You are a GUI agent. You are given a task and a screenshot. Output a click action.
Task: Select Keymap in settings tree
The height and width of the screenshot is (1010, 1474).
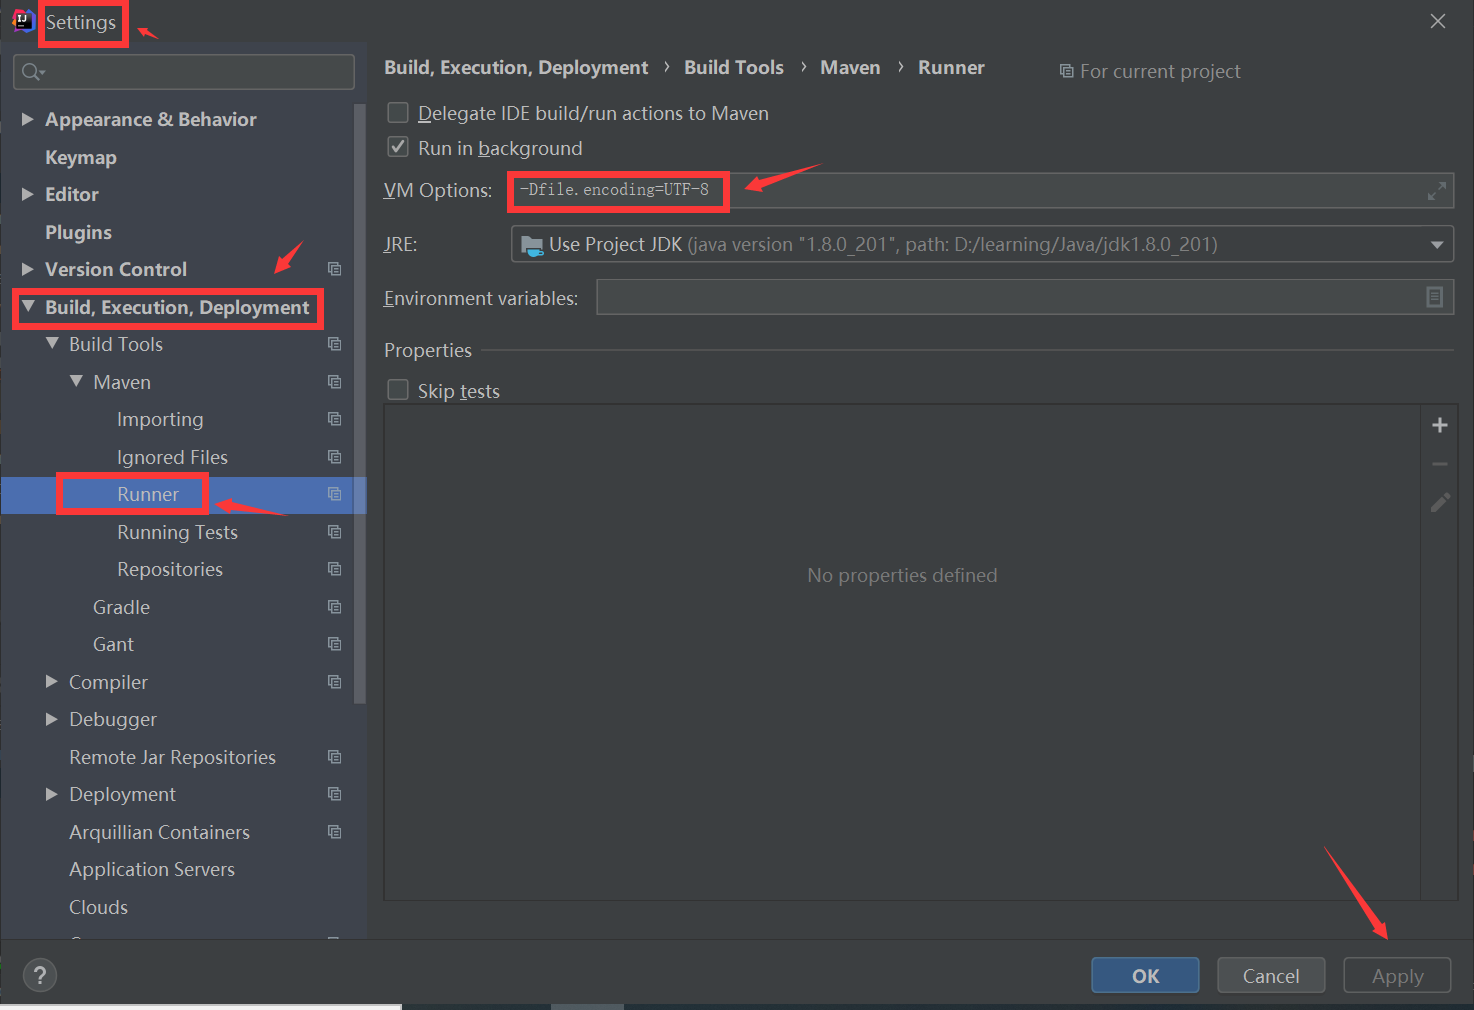(81, 157)
